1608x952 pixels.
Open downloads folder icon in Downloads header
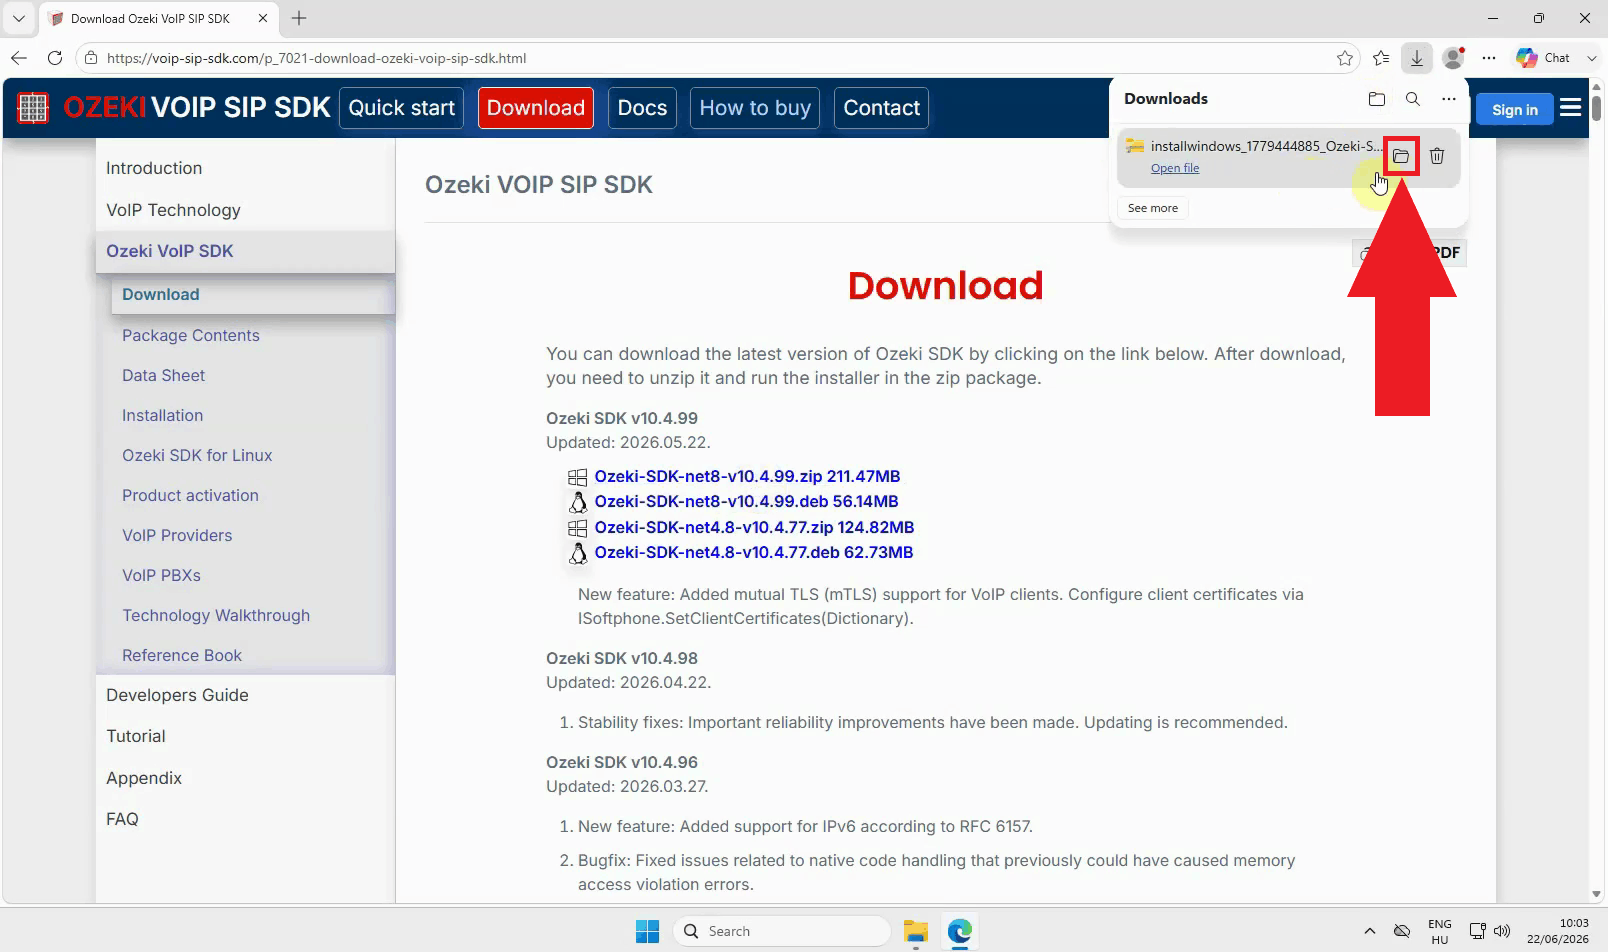coord(1377,99)
